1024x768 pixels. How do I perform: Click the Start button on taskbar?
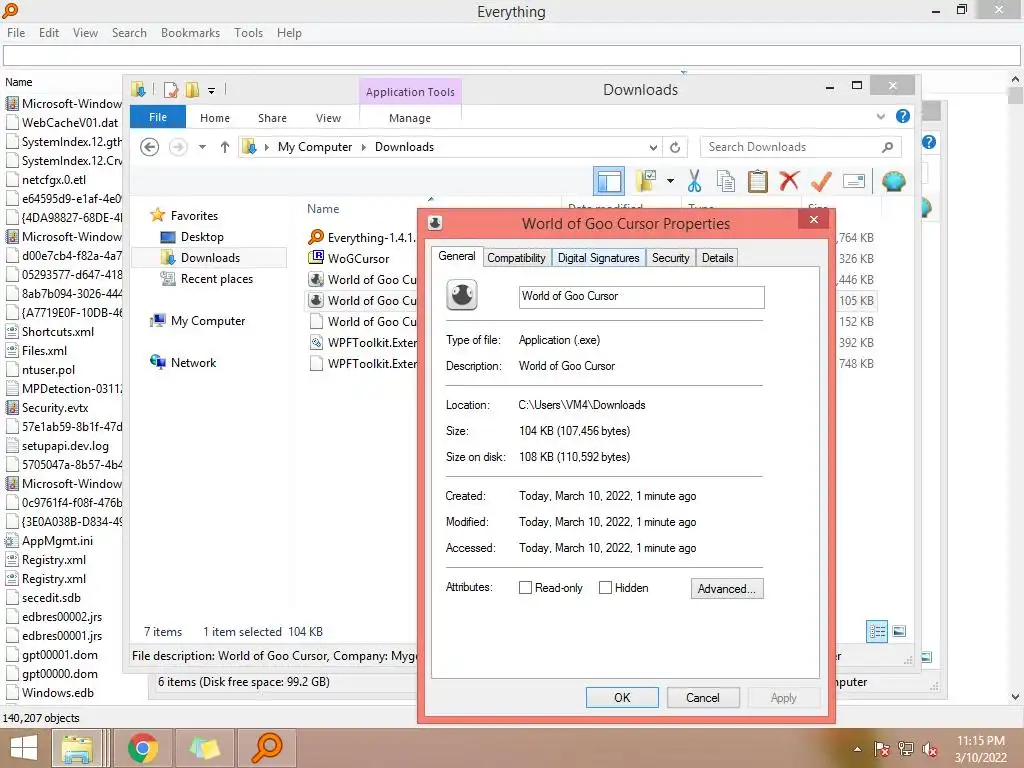point(24,748)
